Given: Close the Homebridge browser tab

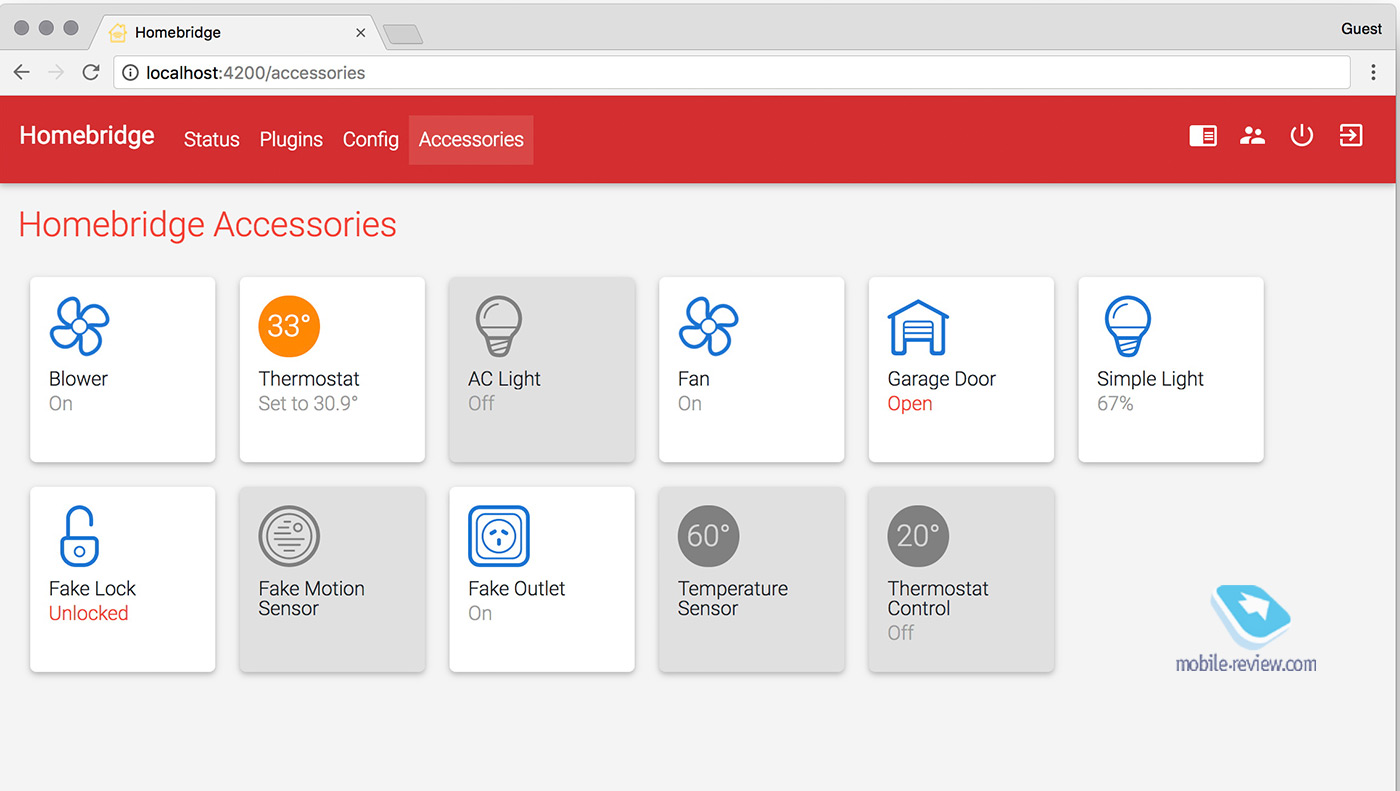Looking at the screenshot, I should [x=360, y=33].
